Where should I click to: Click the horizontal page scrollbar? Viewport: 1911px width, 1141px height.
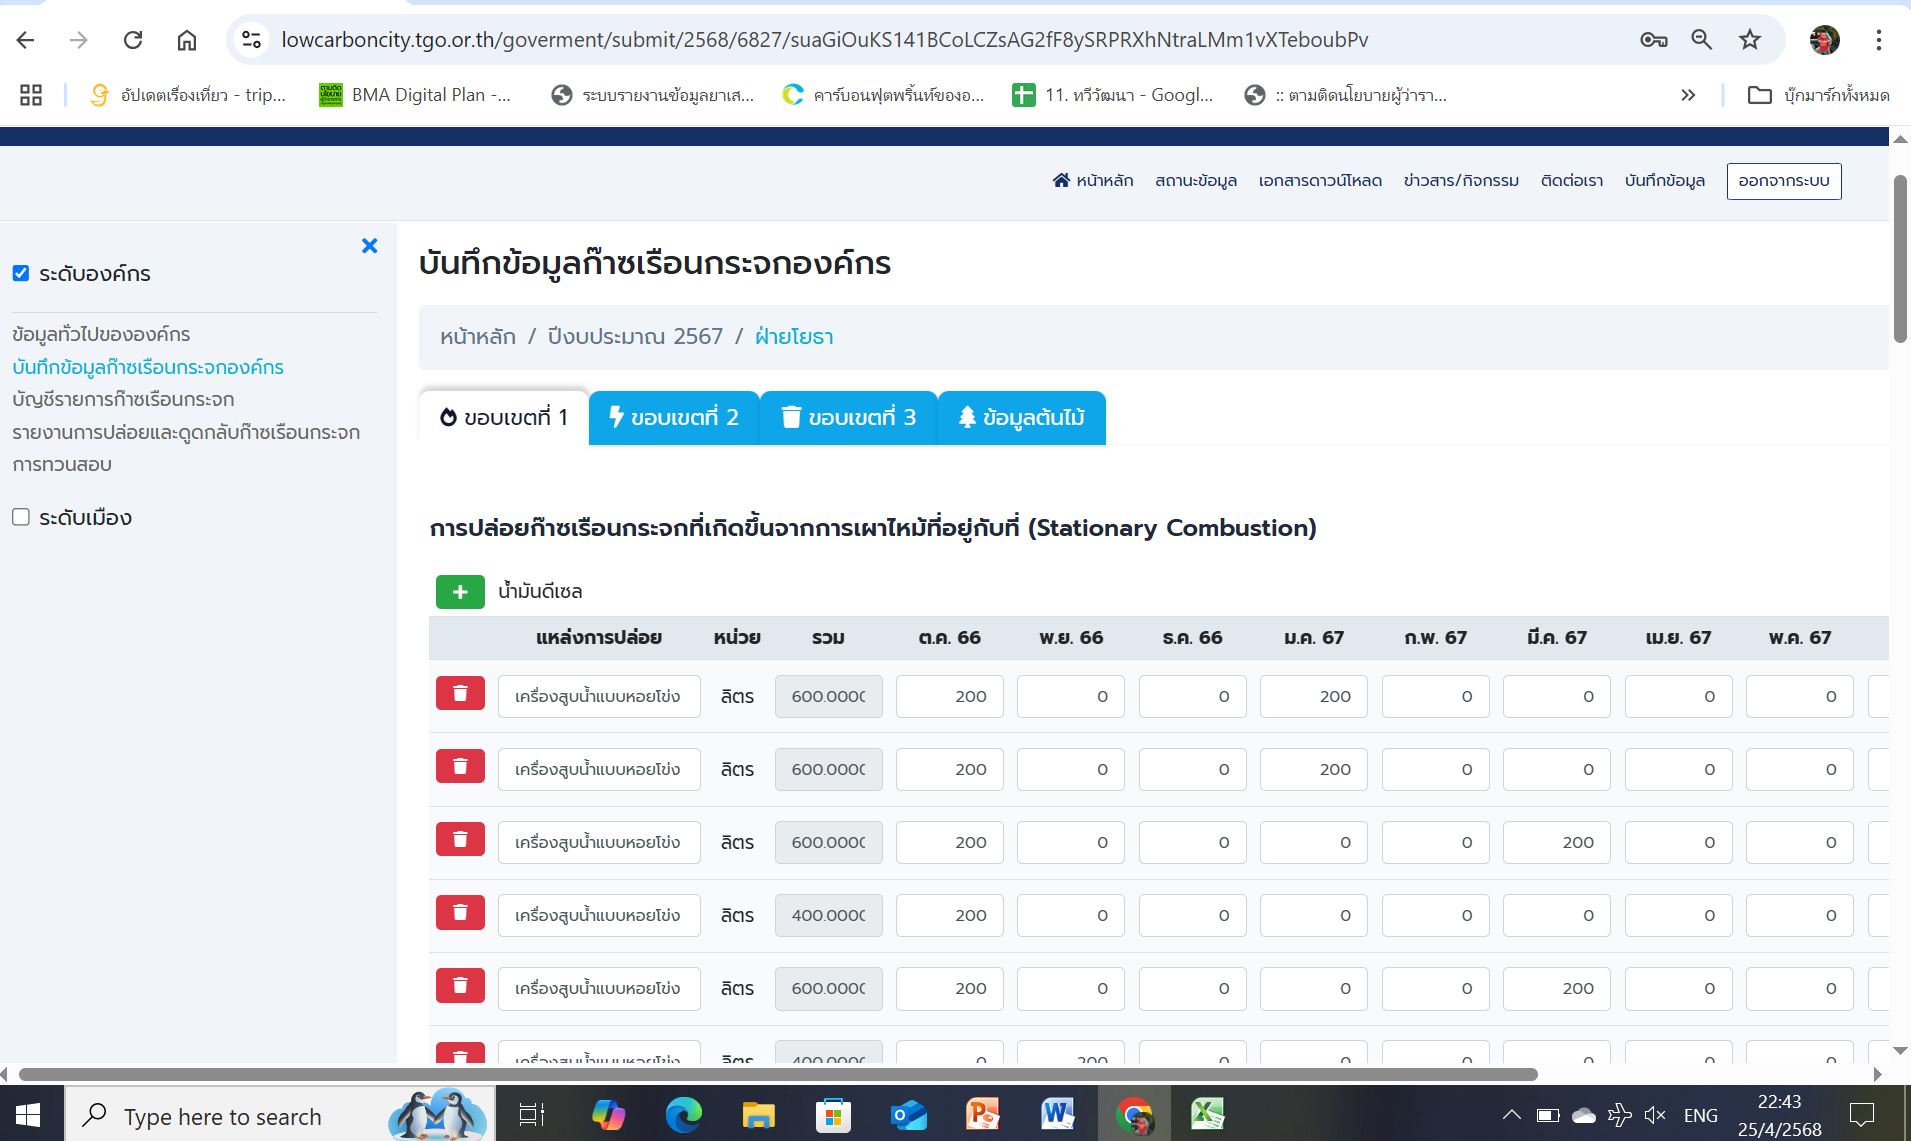pyautogui.click(x=778, y=1074)
